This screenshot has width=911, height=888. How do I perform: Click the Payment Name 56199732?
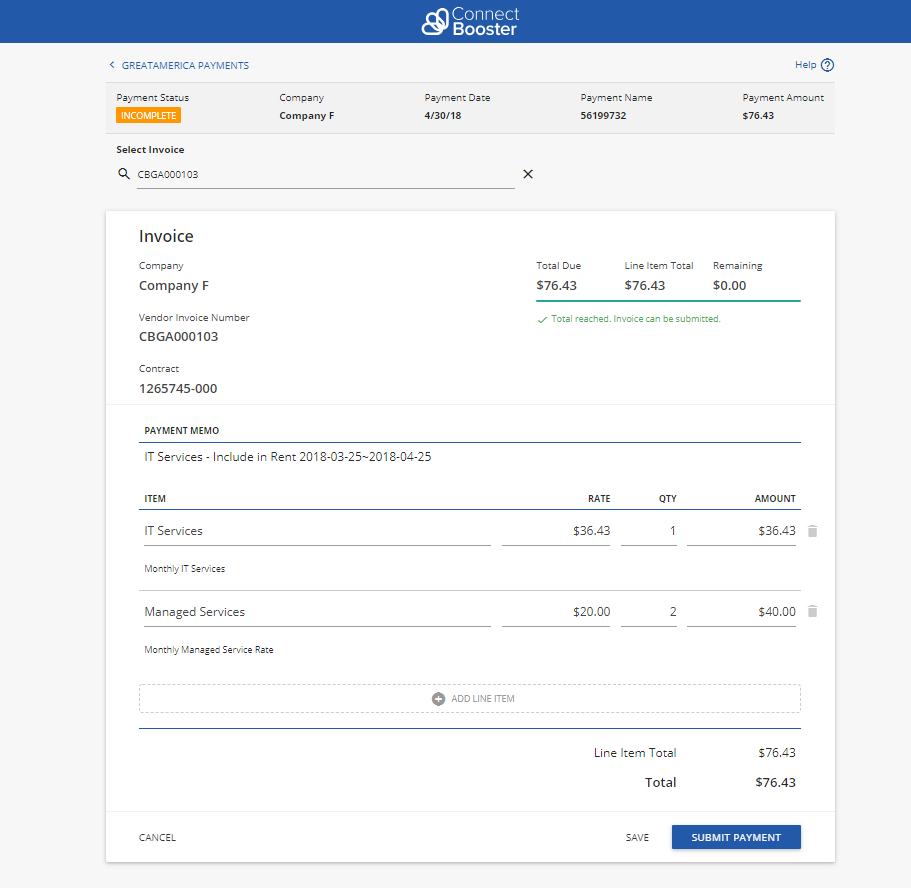pos(603,116)
